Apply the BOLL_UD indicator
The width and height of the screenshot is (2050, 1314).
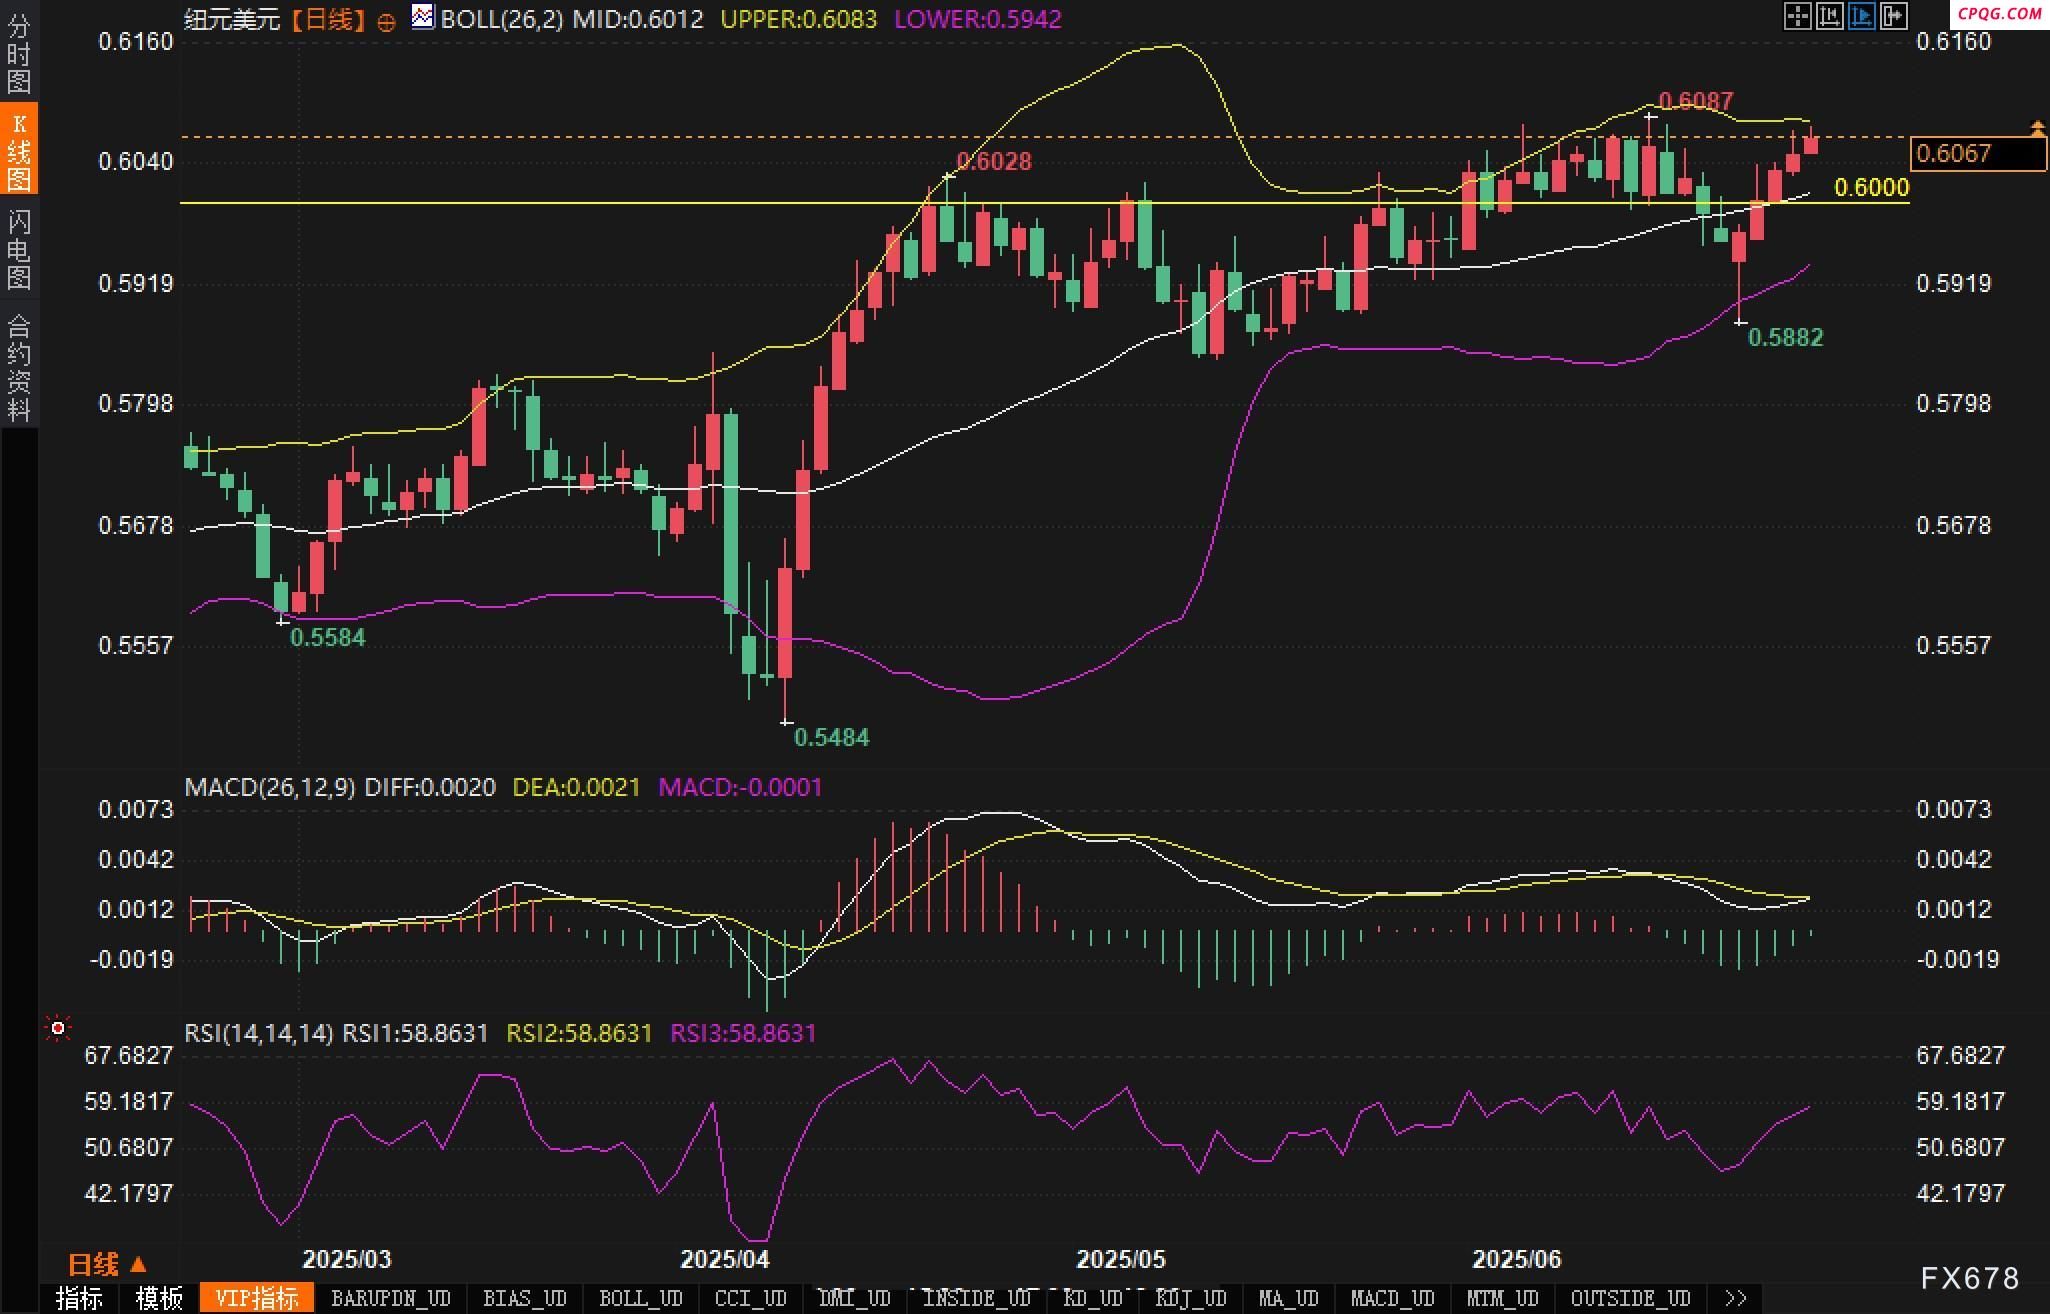click(640, 1298)
